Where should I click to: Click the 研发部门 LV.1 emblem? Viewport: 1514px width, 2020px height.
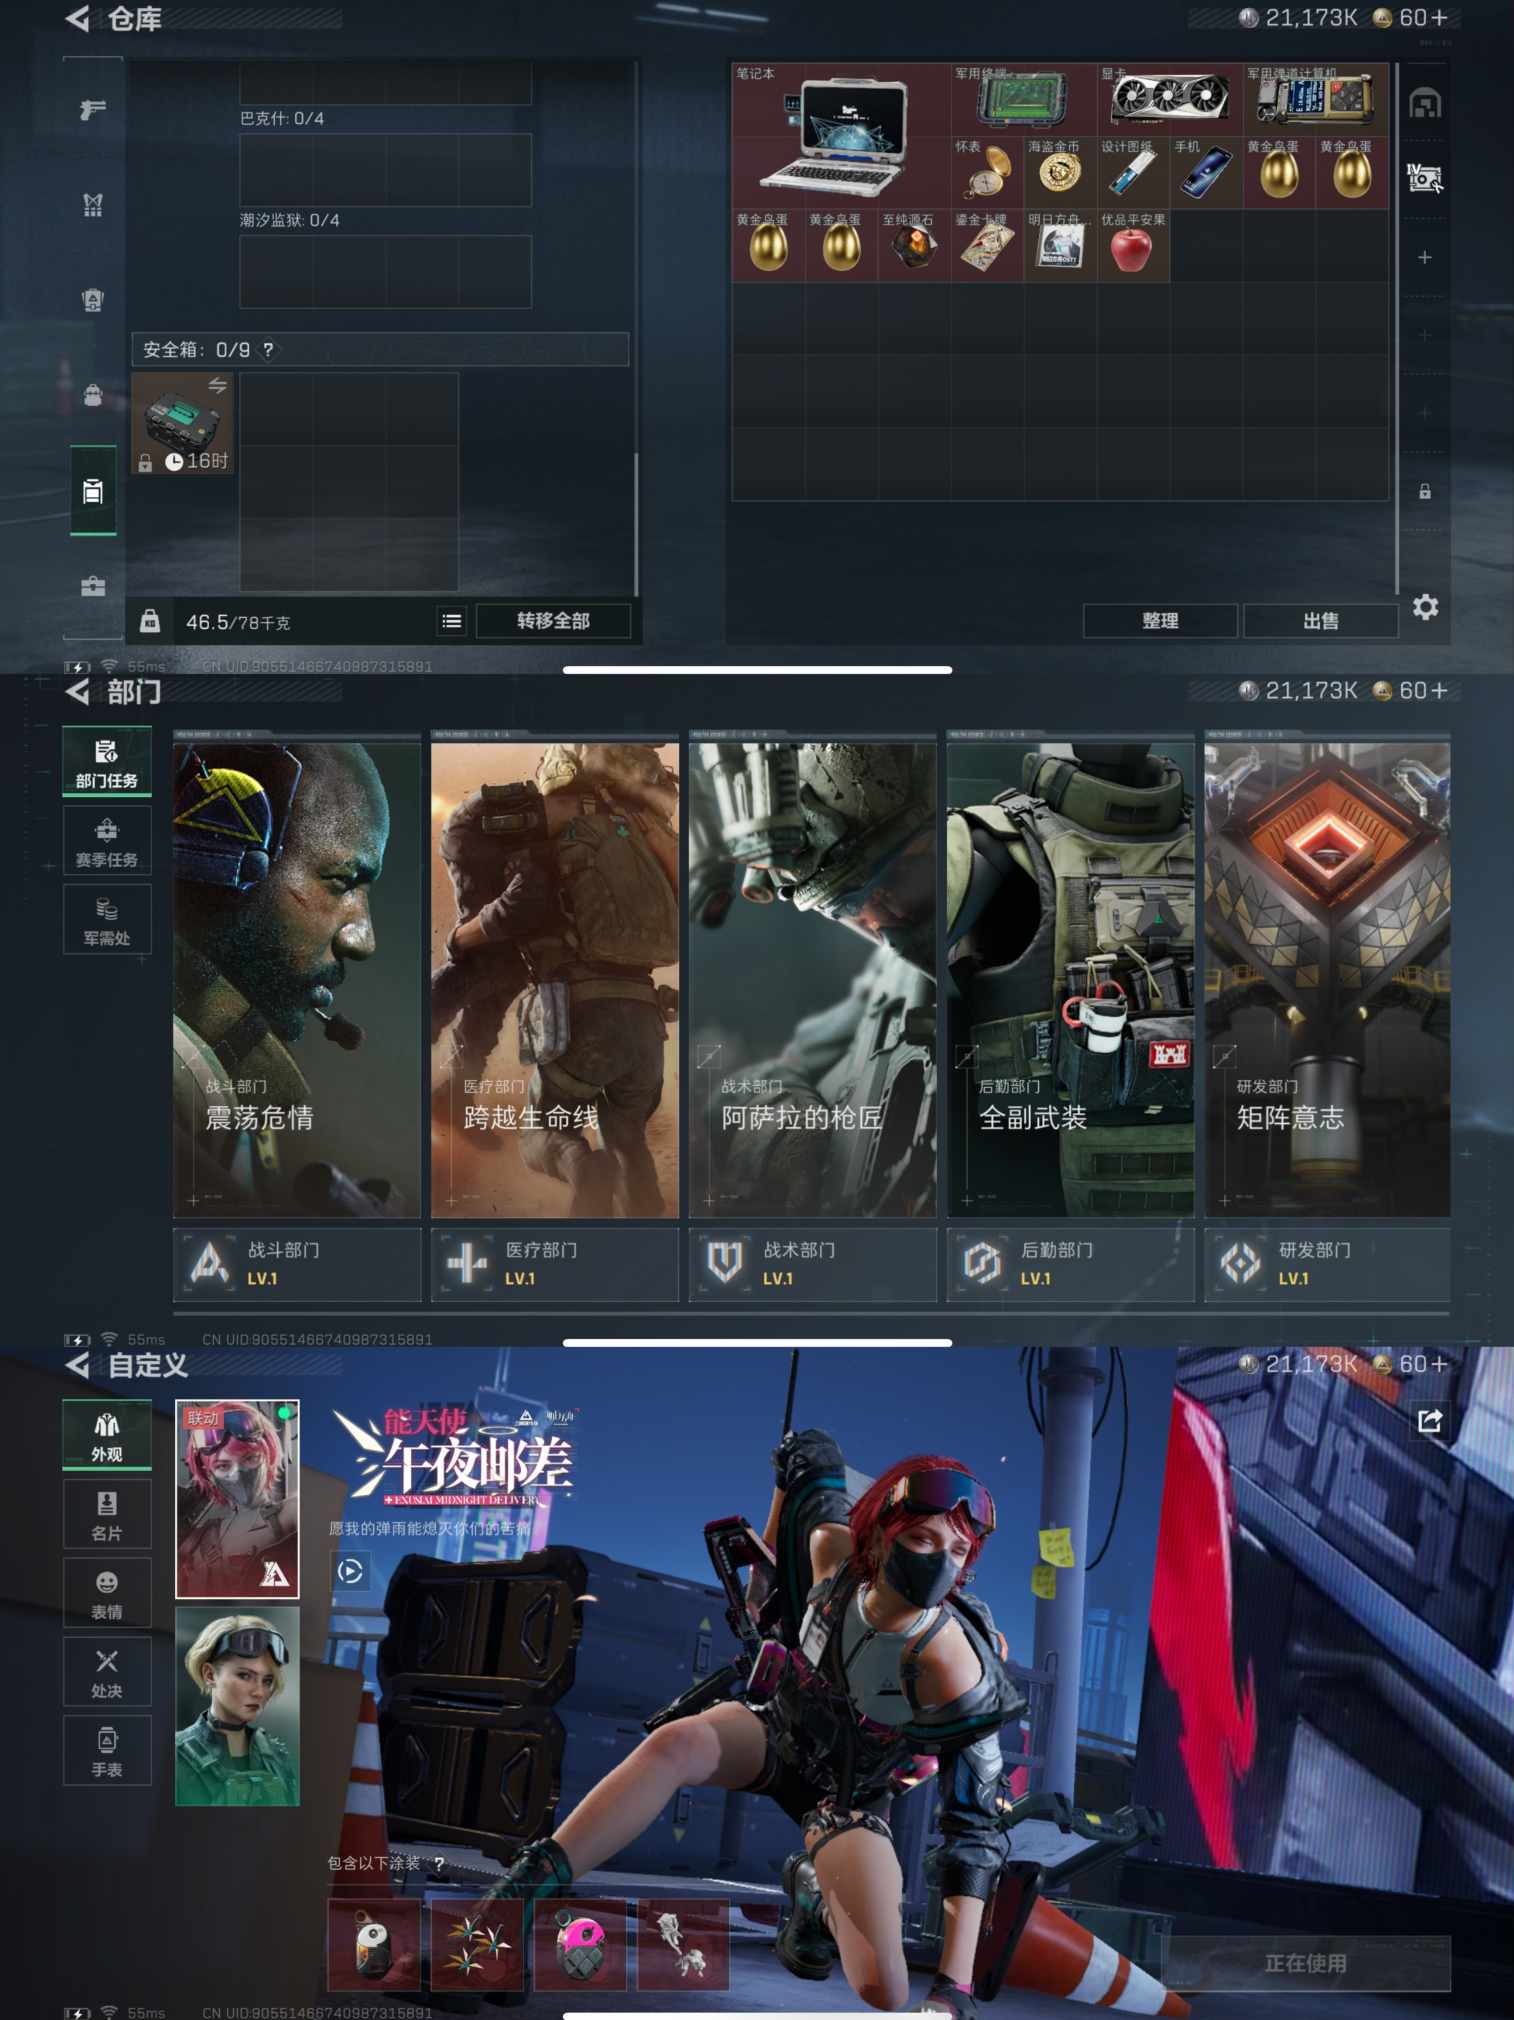point(1240,1263)
